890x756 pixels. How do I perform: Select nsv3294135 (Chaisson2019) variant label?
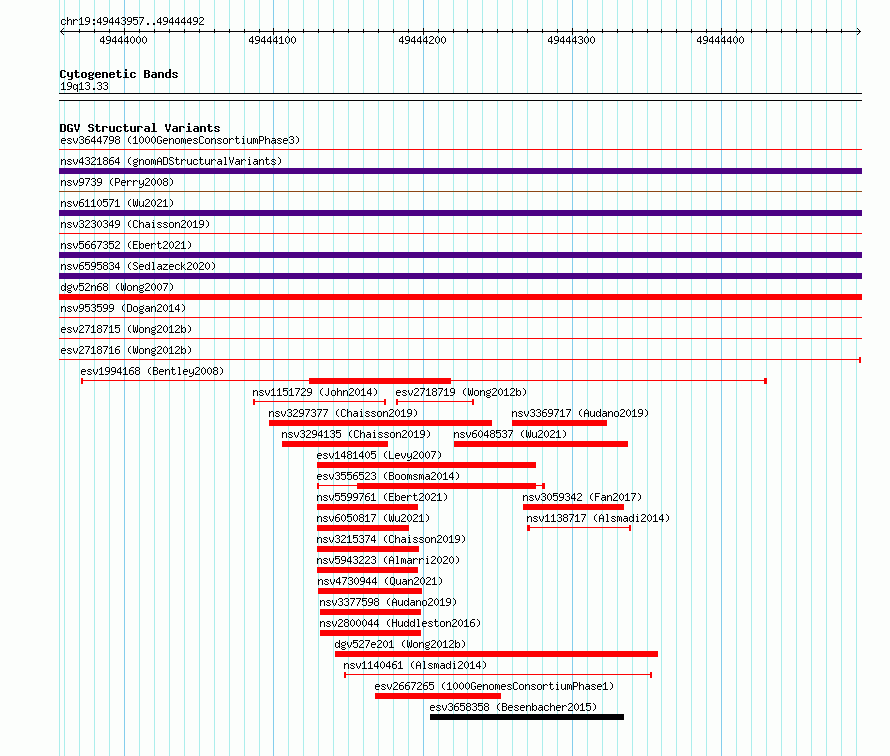point(356,434)
